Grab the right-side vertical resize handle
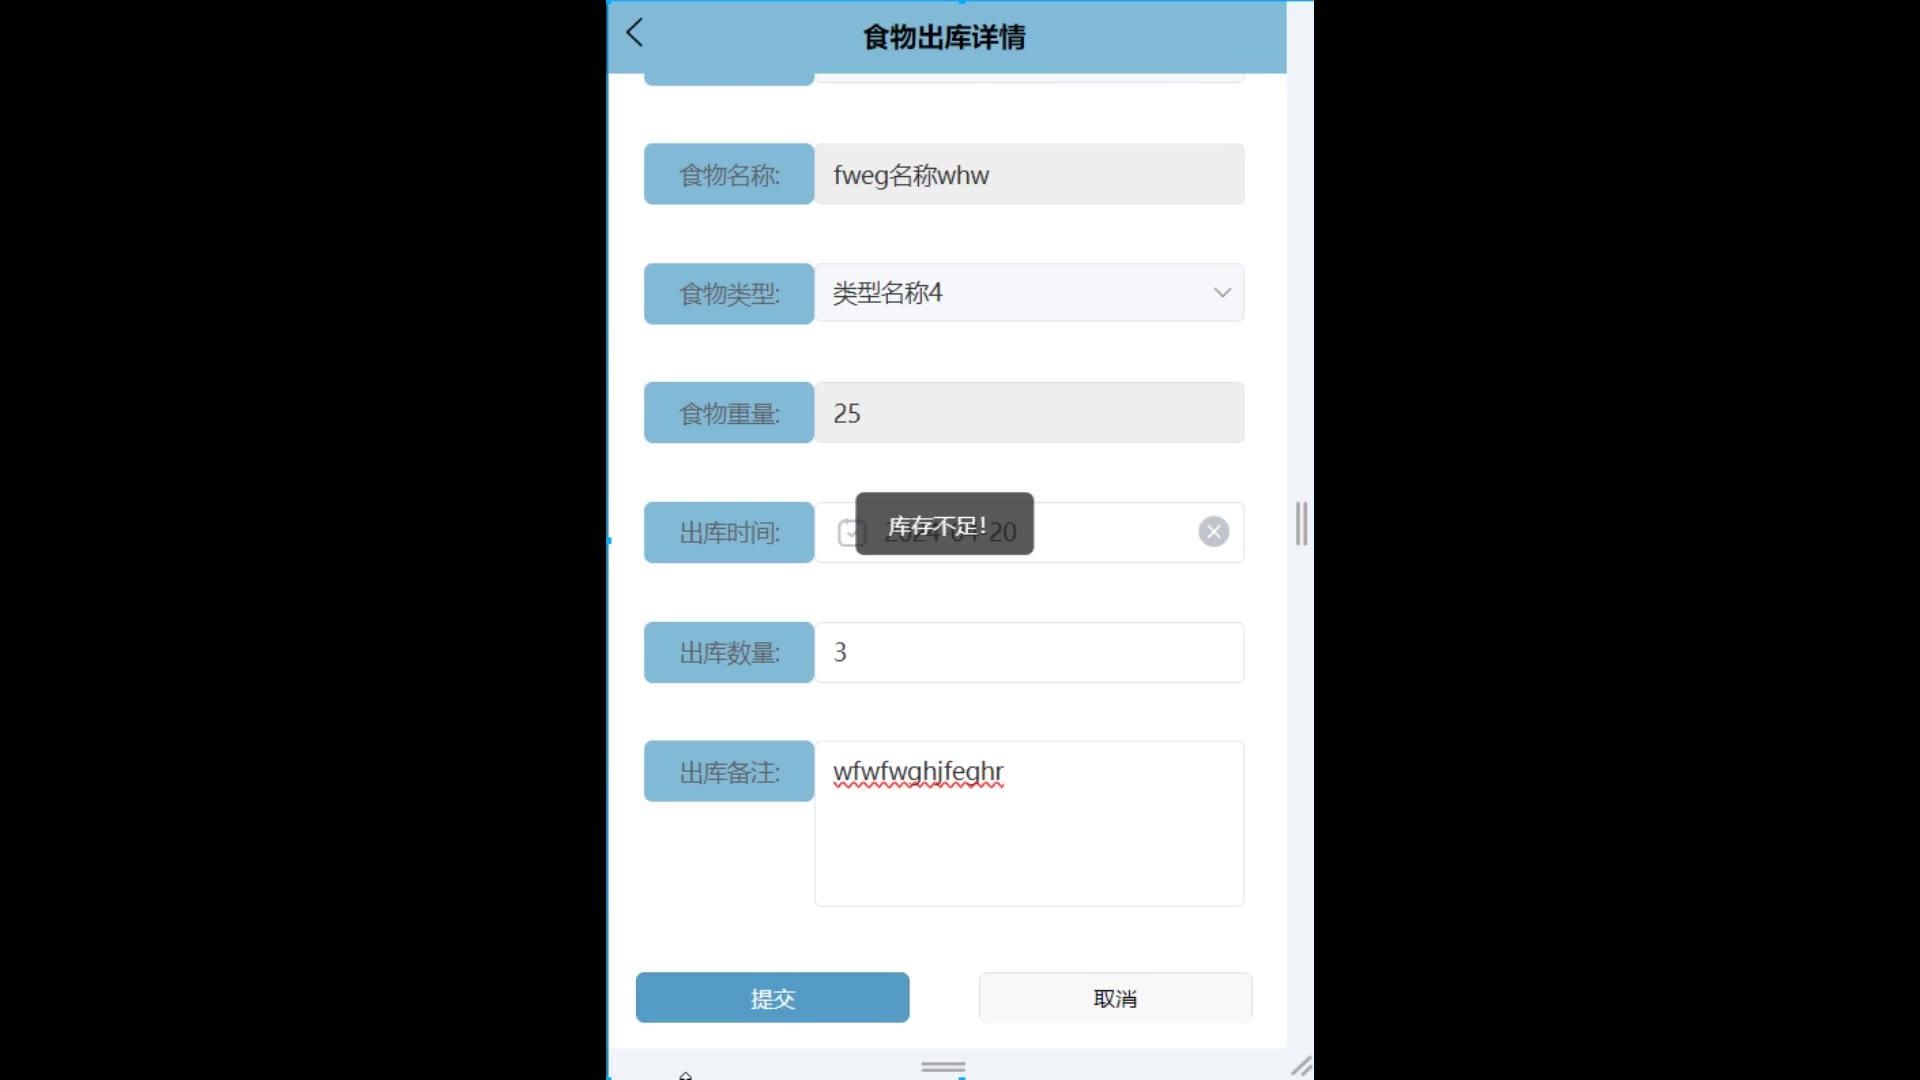This screenshot has height=1080, width=1920. pyautogui.click(x=1301, y=524)
